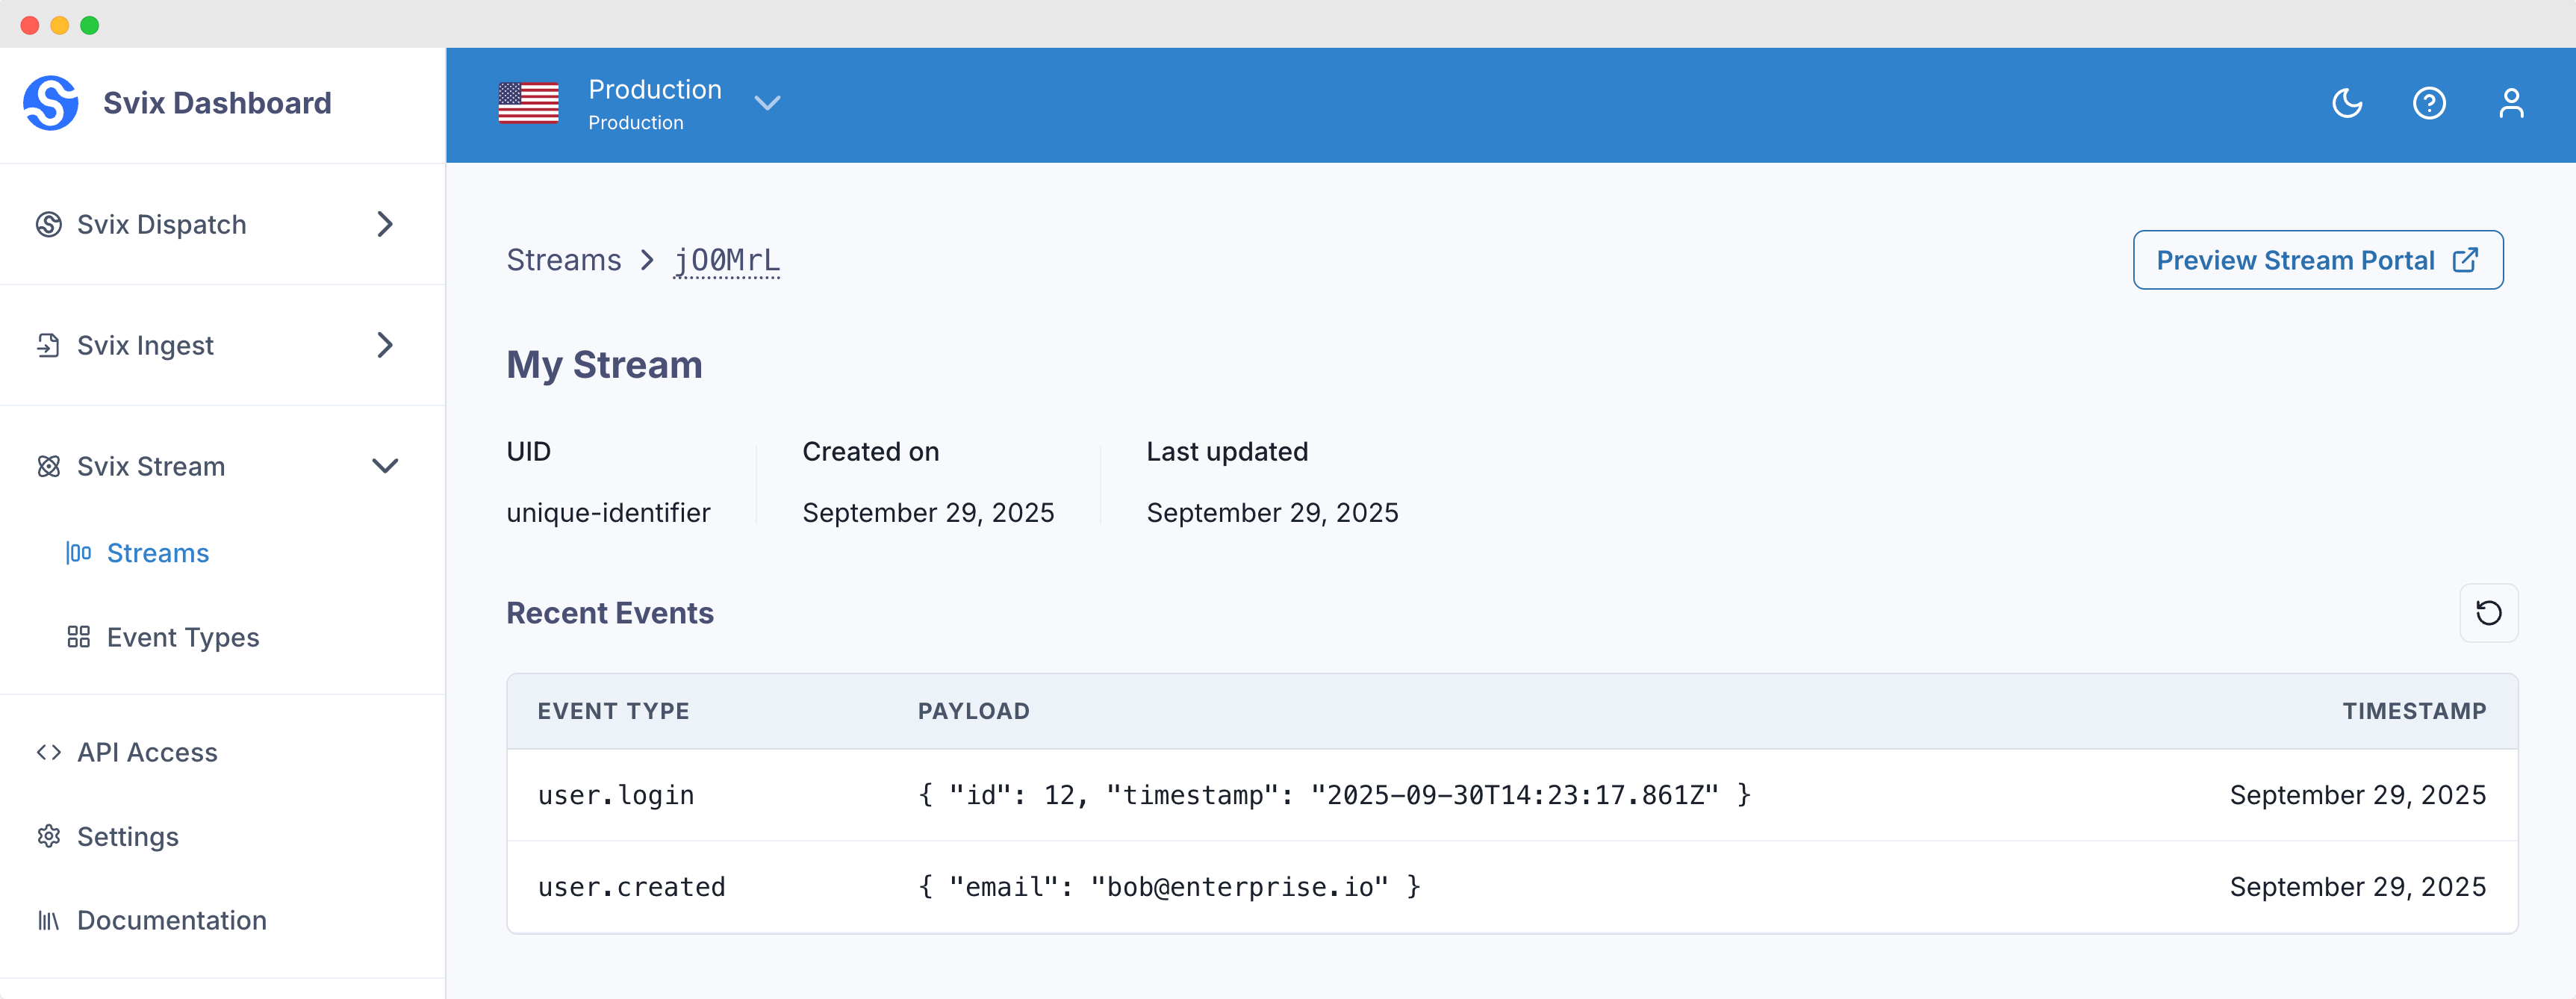The width and height of the screenshot is (2576, 999).
Task: Open the Production environment dropdown
Action: (767, 103)
